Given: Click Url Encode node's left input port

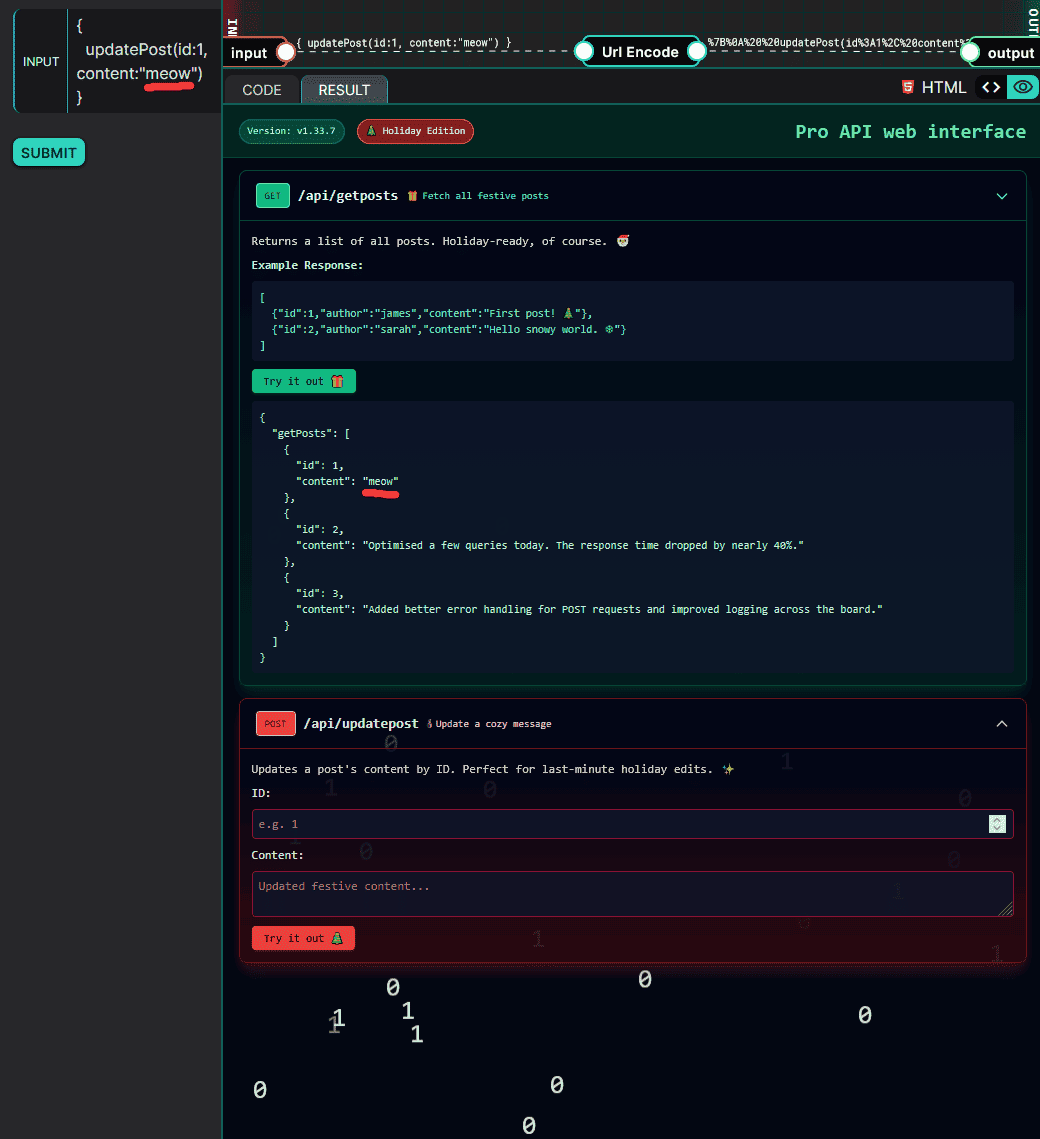Looking at the screenshot, I should (x=583, y=52).
